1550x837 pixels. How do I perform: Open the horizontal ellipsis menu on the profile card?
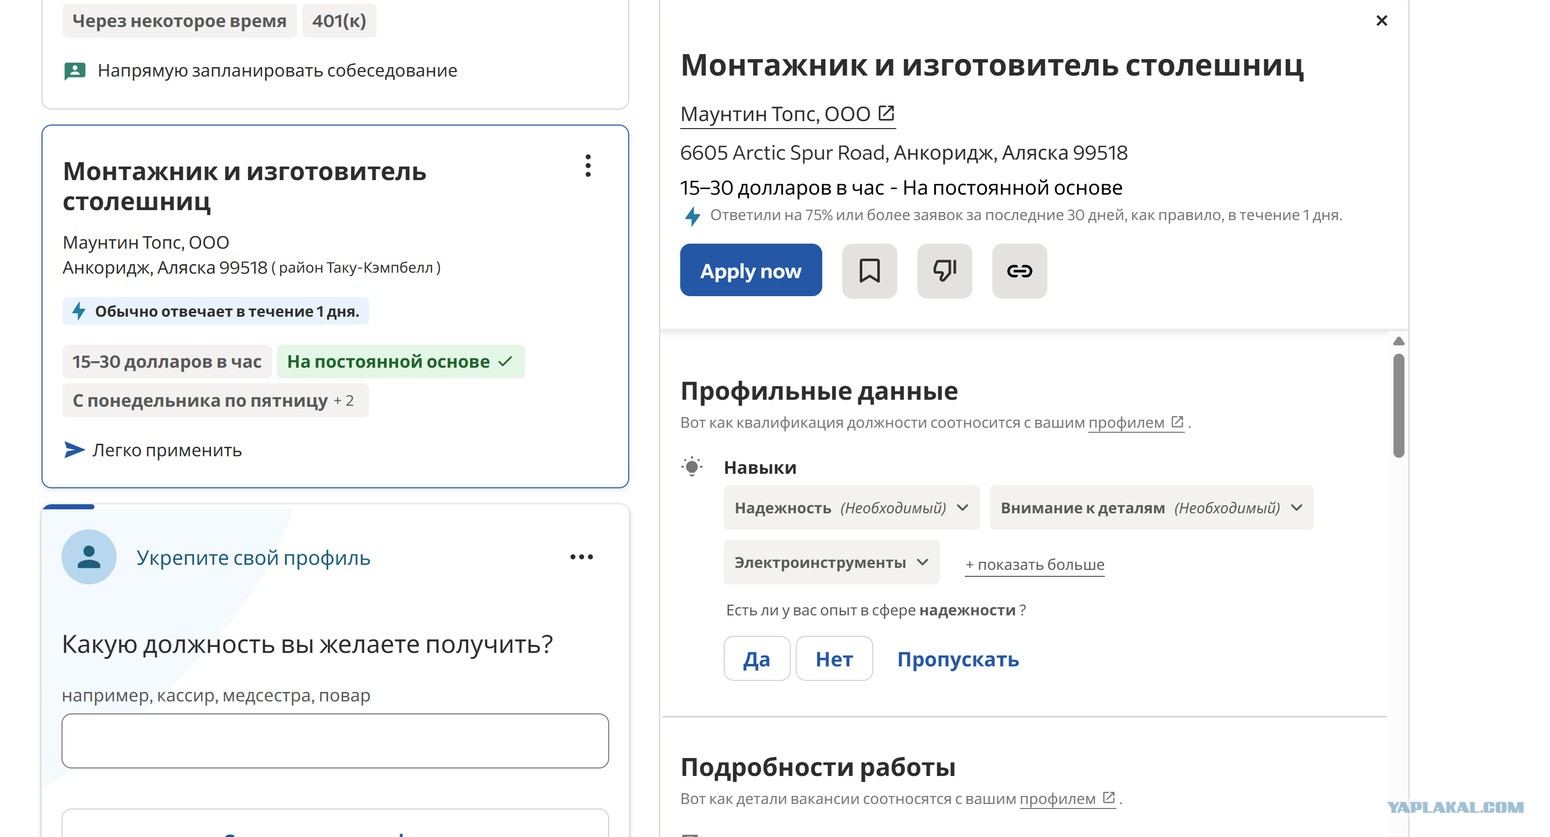coord(581,557)
